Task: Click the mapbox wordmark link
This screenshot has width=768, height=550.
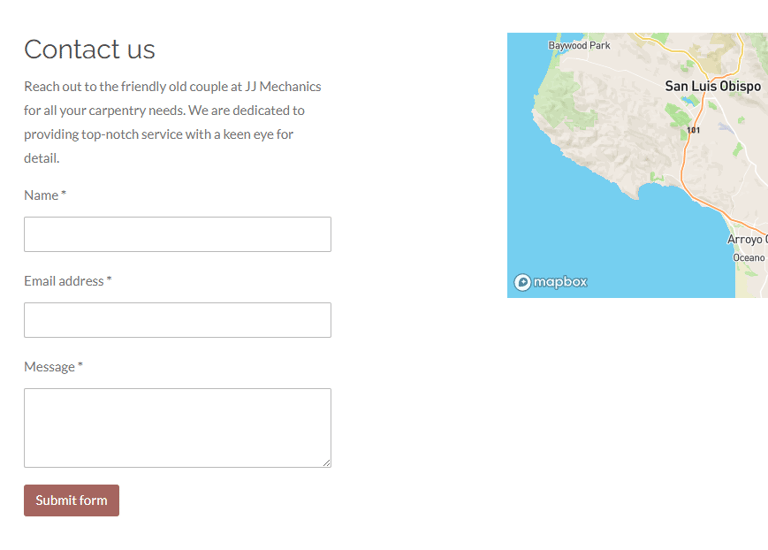Action: point(560,282)
